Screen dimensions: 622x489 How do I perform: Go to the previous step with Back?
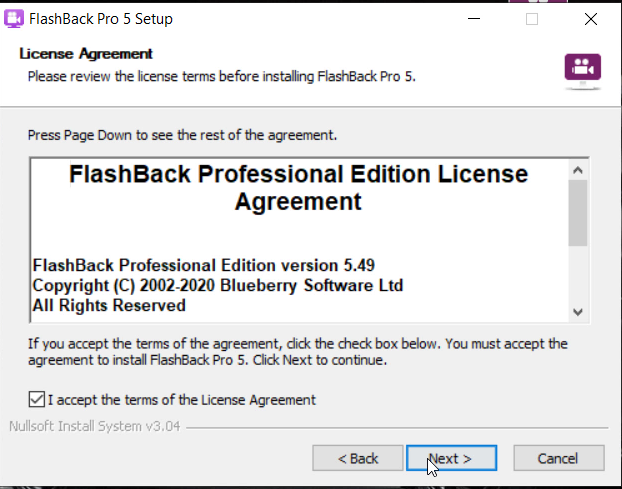[358, 458]
